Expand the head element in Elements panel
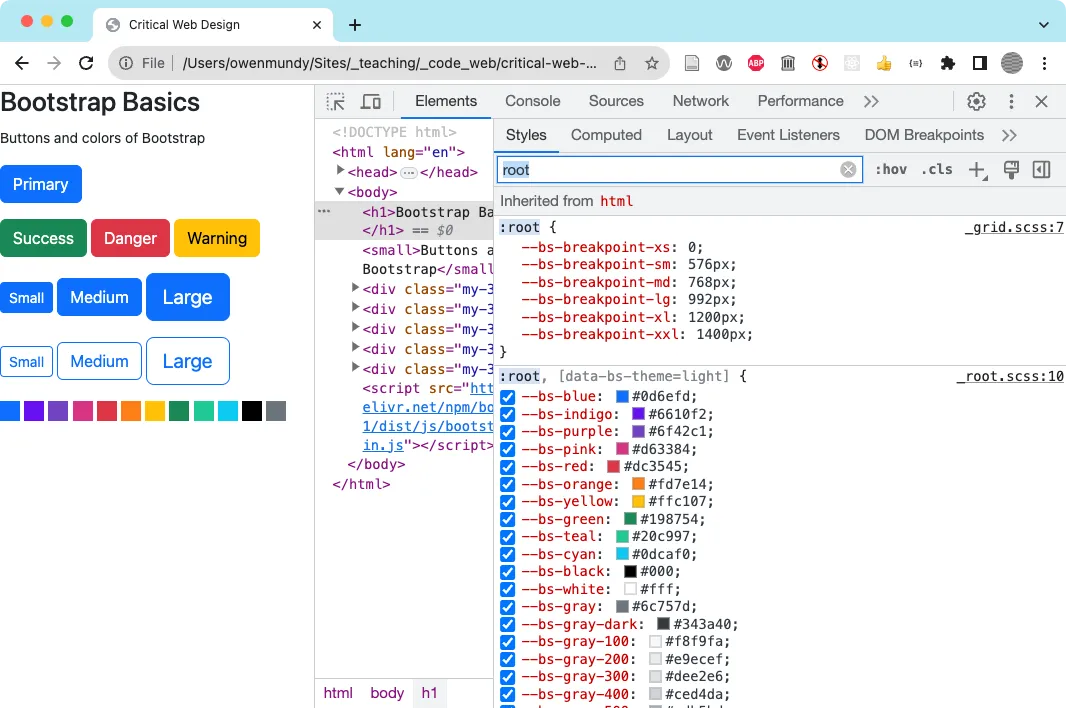Screen dimensions: 1066x708 [340, 169]
